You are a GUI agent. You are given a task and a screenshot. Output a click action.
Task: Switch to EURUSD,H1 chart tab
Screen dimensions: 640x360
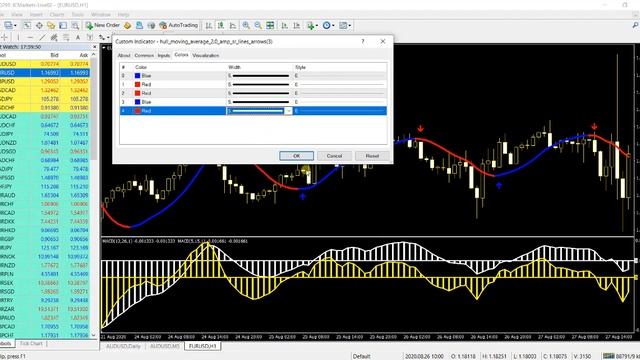tap(202, 346)
